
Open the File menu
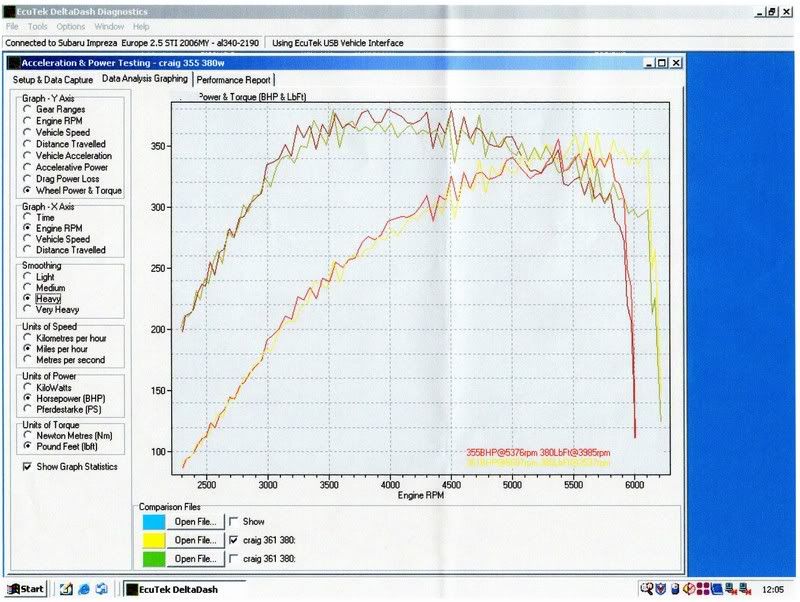[x=12, y=27]
